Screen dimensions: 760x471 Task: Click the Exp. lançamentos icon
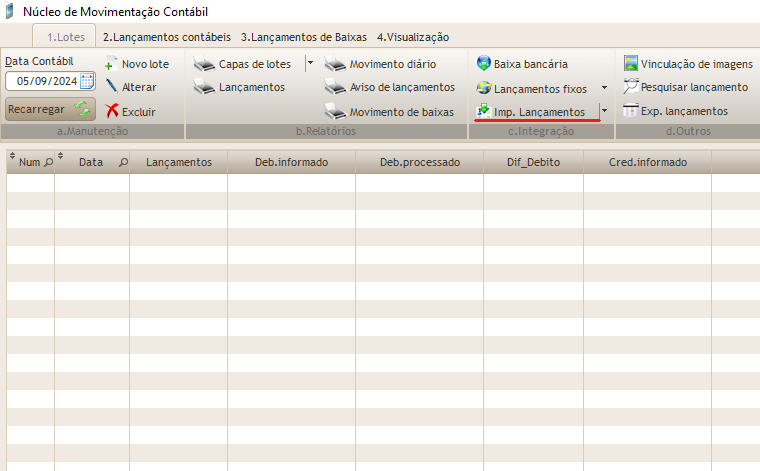point(631,111)
